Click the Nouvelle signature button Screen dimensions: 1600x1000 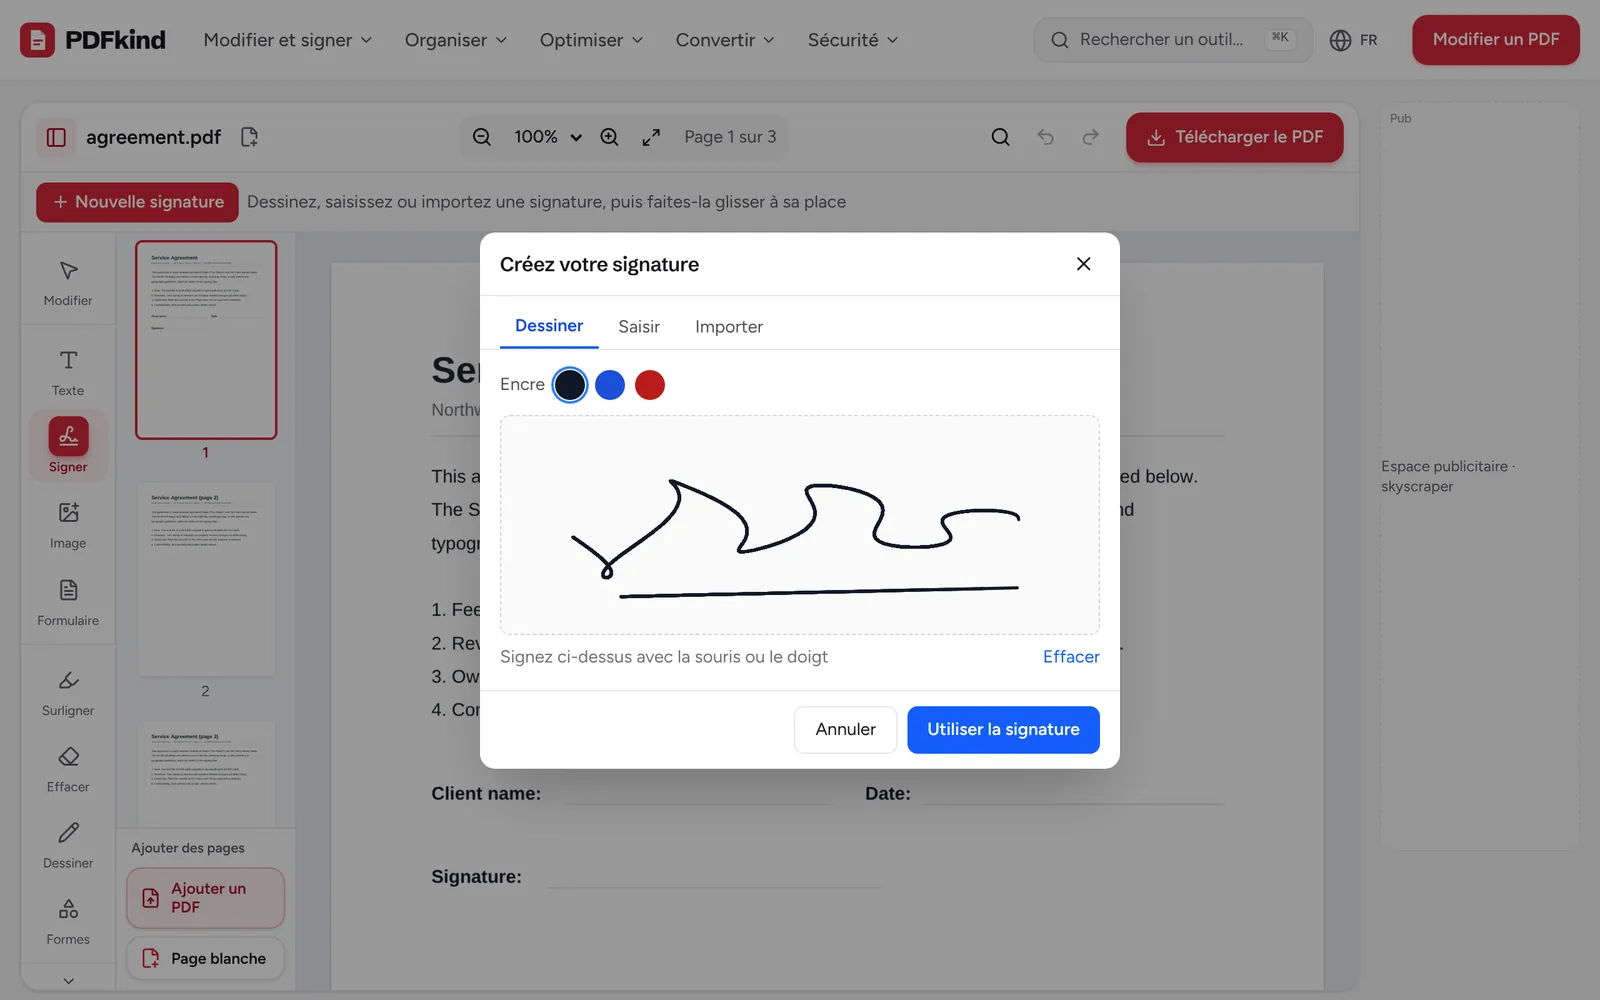tap(138, 202)
